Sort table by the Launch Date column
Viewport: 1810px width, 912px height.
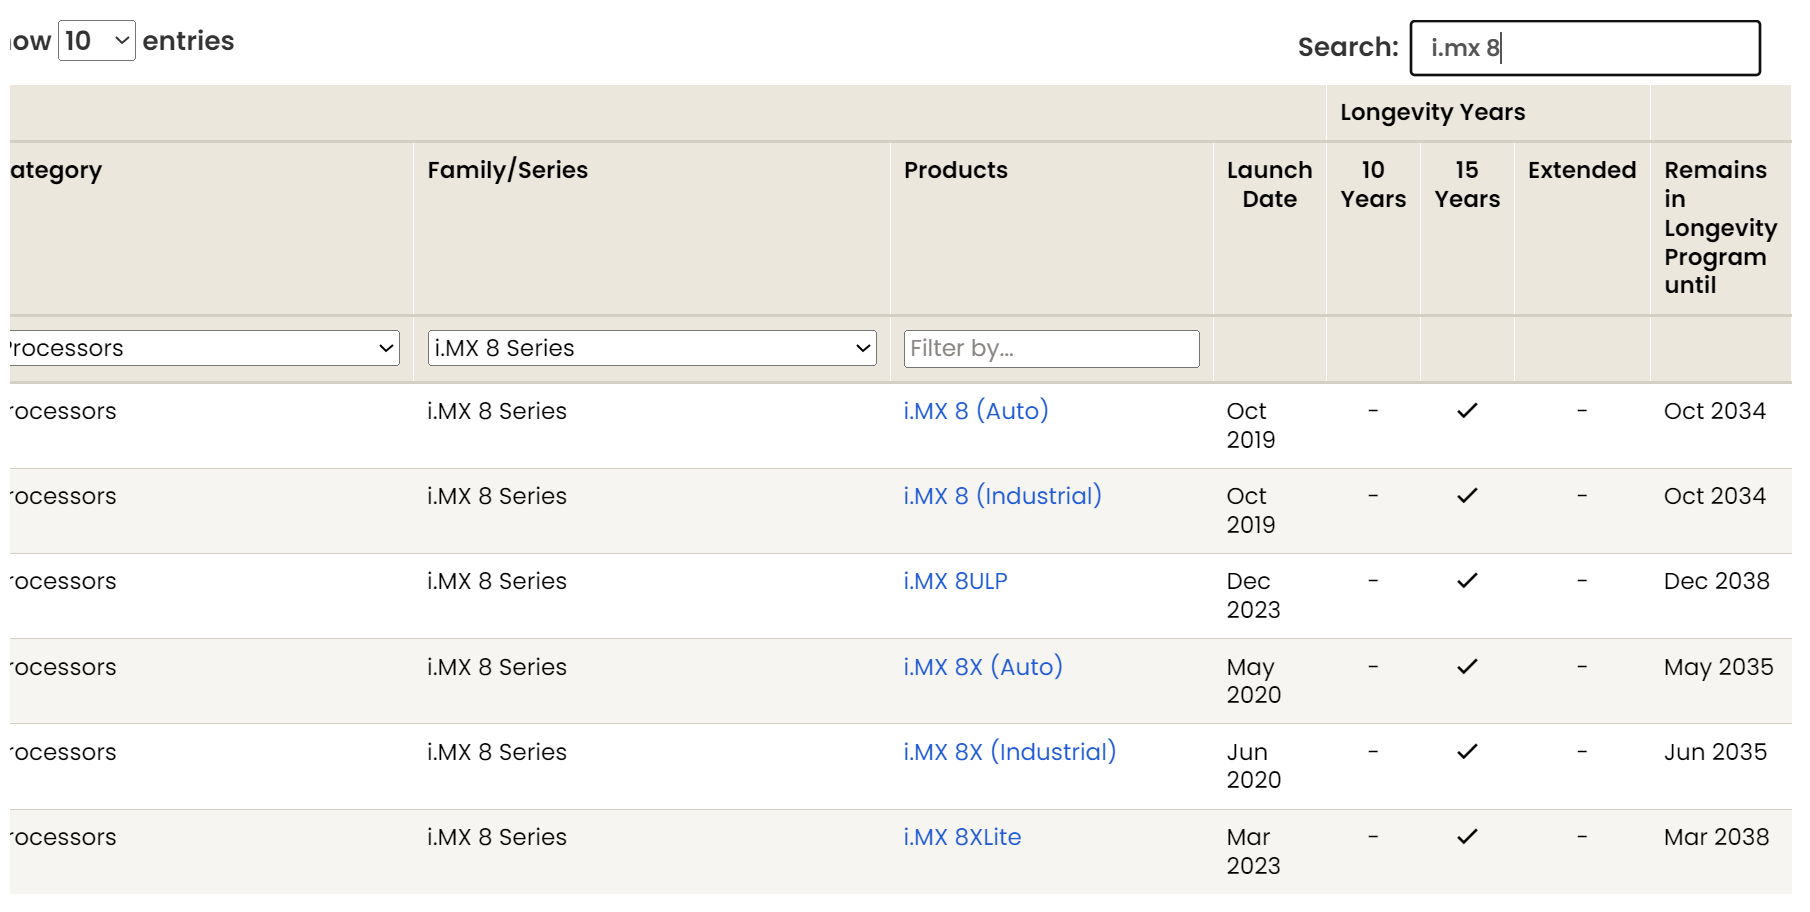1269,185
